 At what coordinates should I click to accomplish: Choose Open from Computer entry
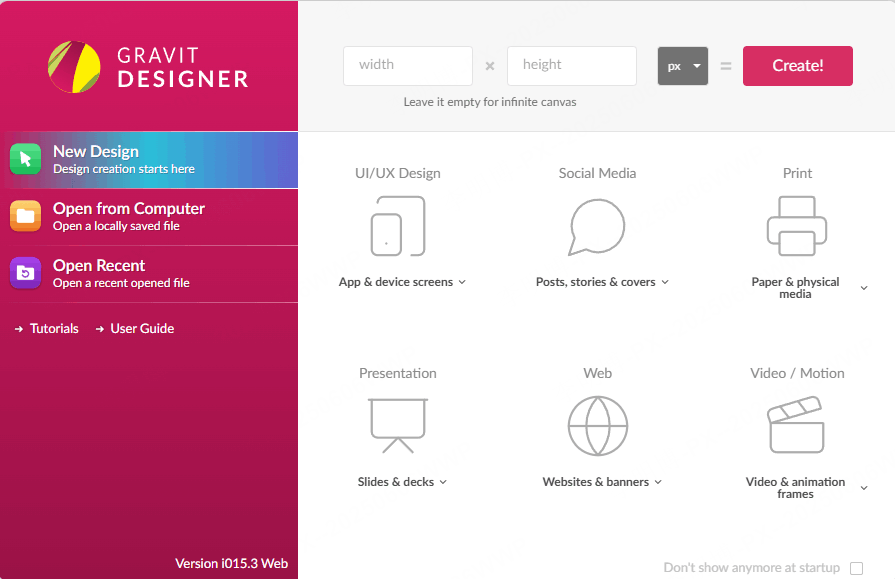click(151, 217)
